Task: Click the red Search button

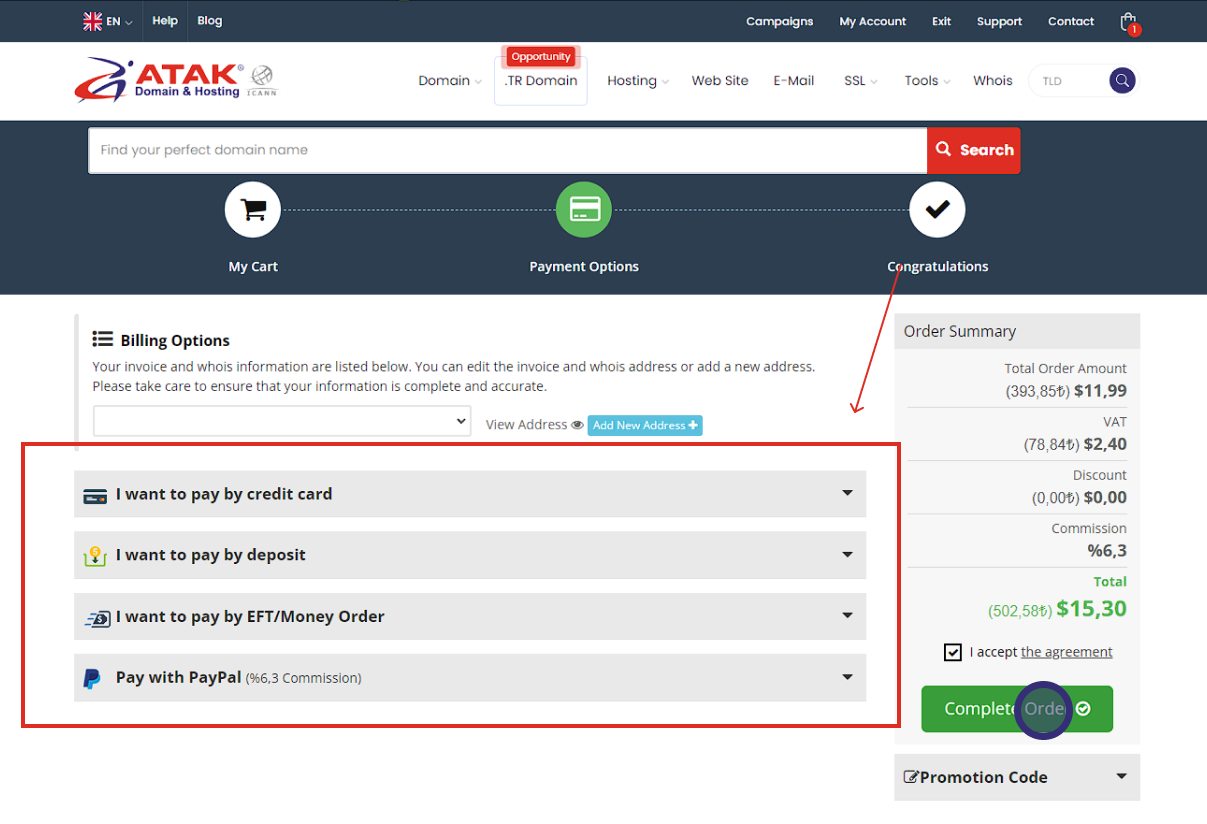Action: click(974, 150)
